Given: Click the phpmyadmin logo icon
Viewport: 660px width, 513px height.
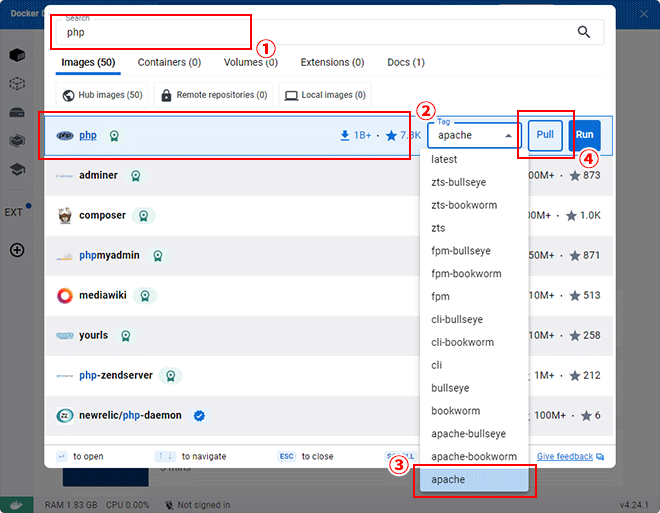Looking at the screenshot, I should tap(64, 256).
